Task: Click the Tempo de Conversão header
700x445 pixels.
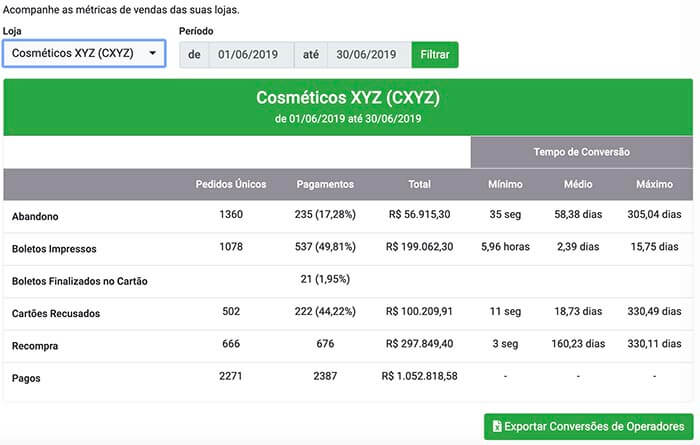Action: click(x=582, y=152)
